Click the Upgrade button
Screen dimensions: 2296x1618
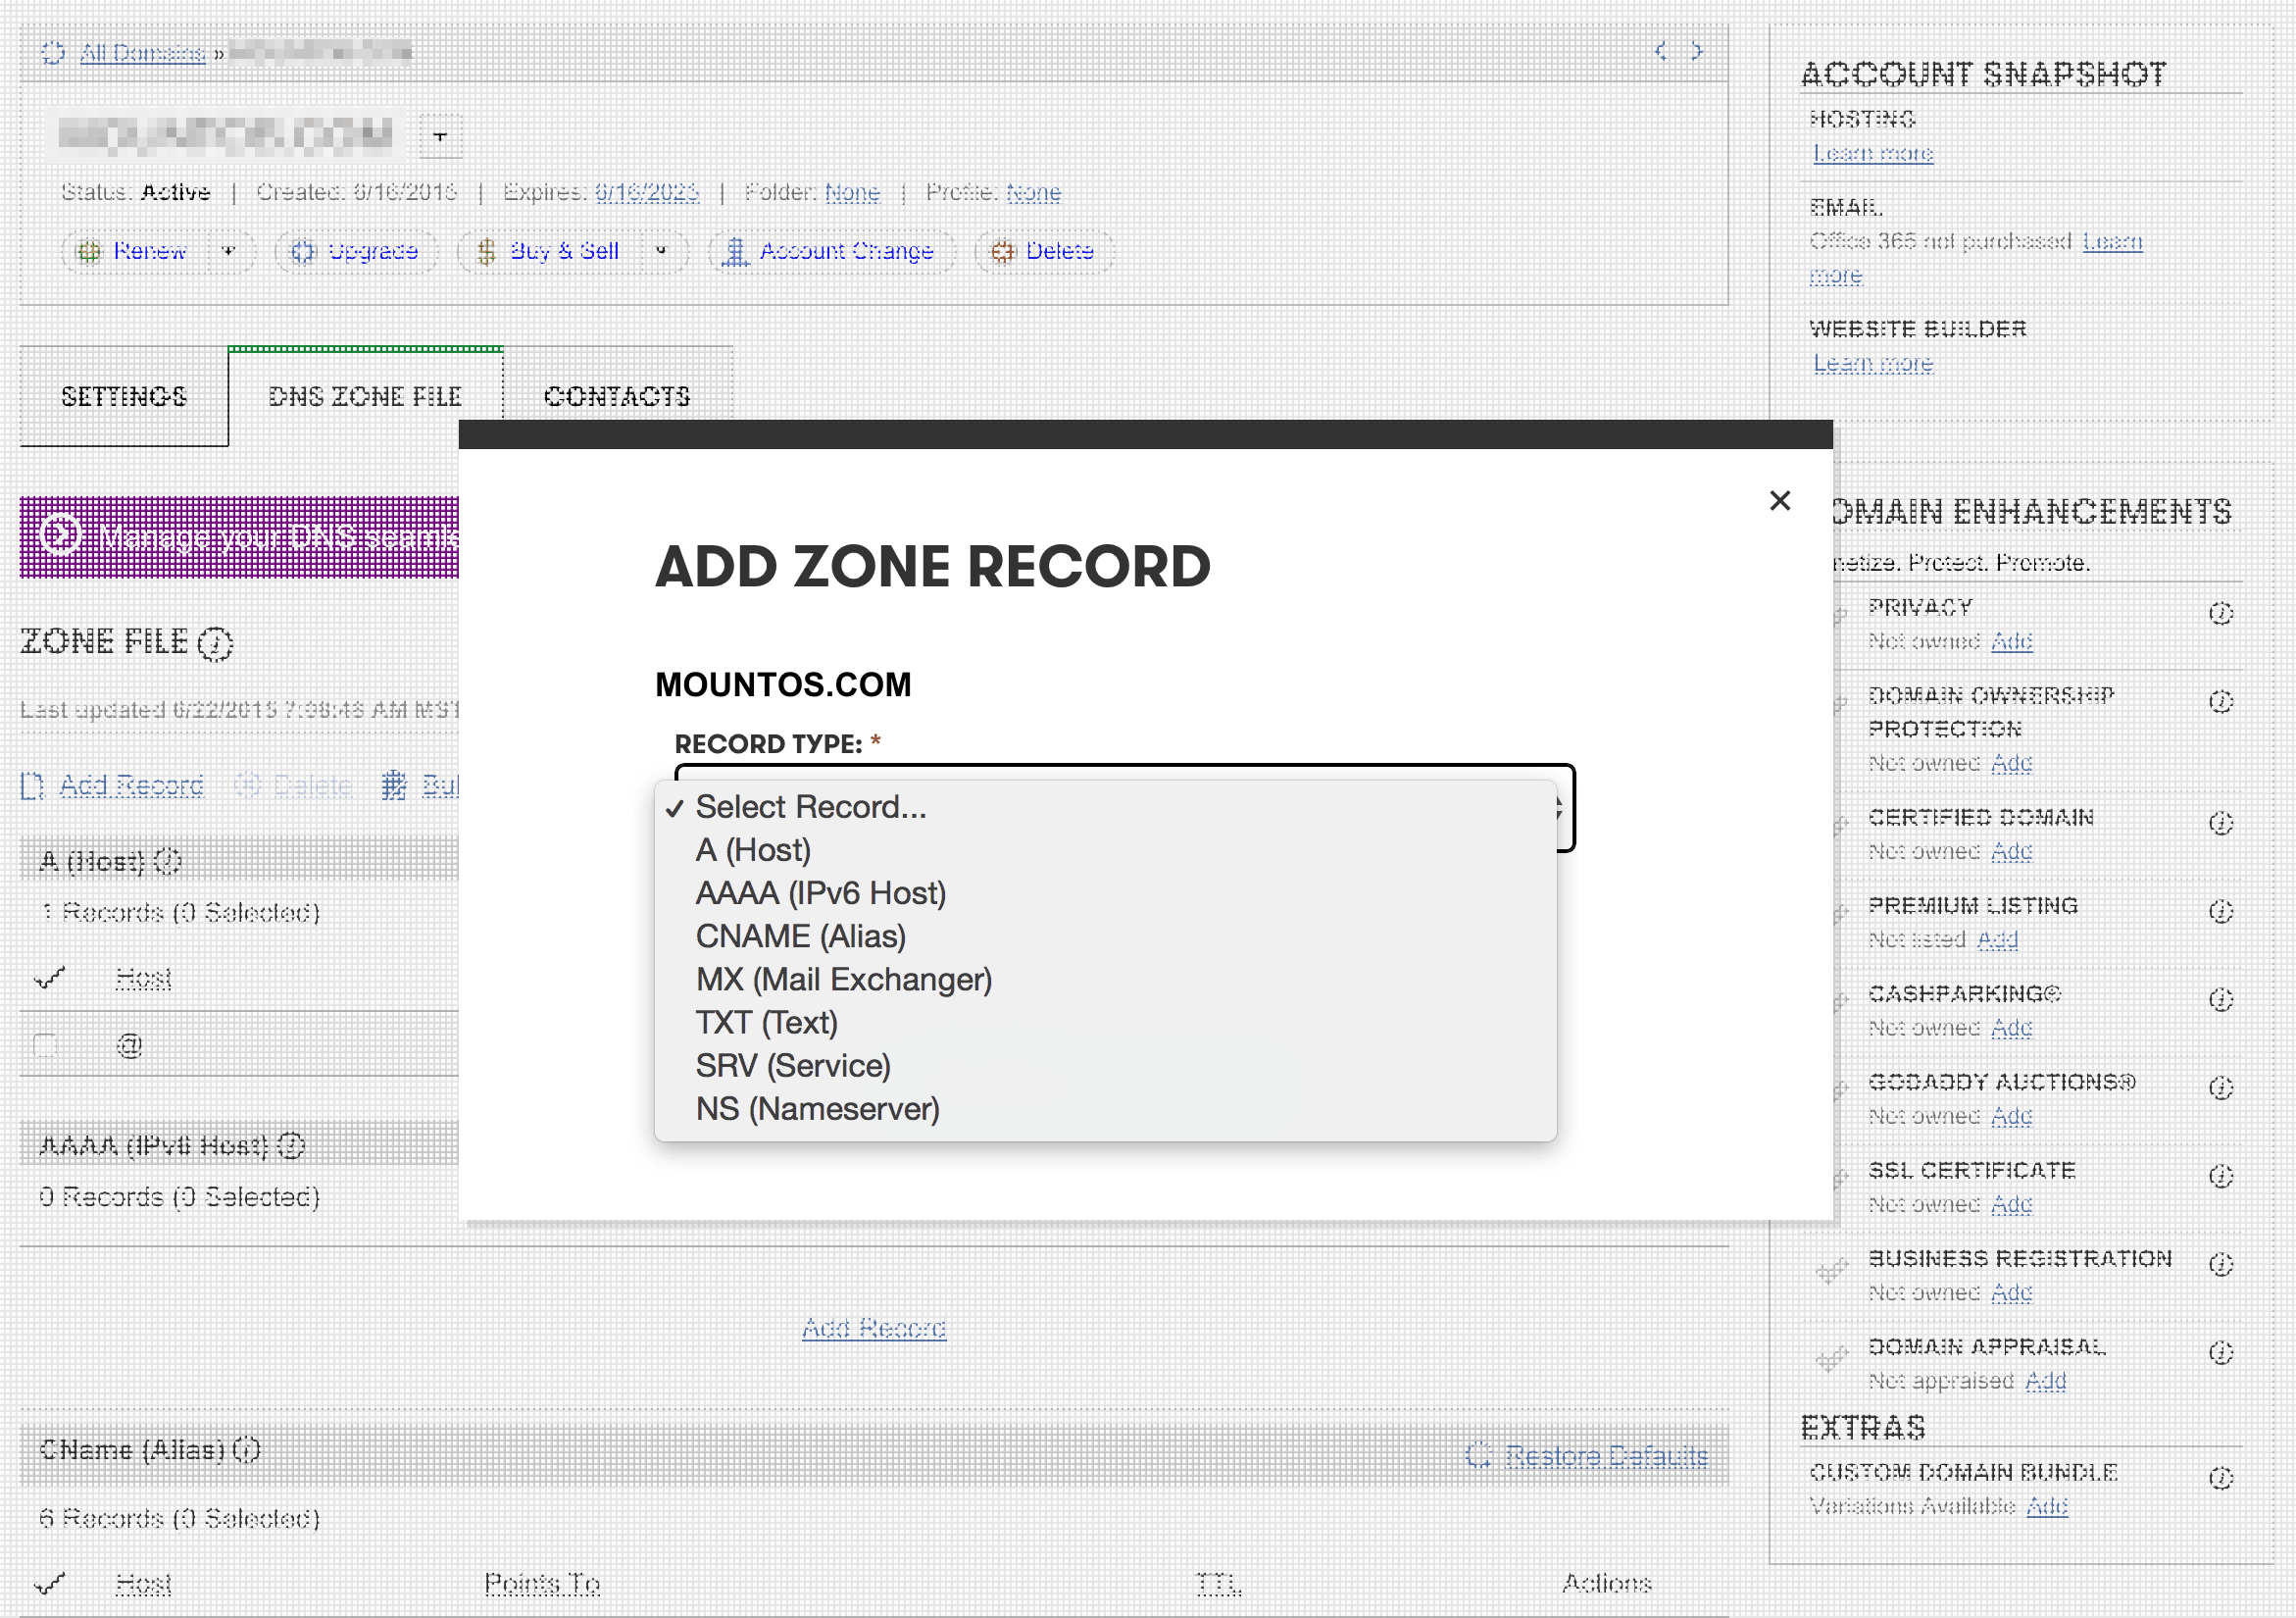pyautogui.click(x=356, y=251)
